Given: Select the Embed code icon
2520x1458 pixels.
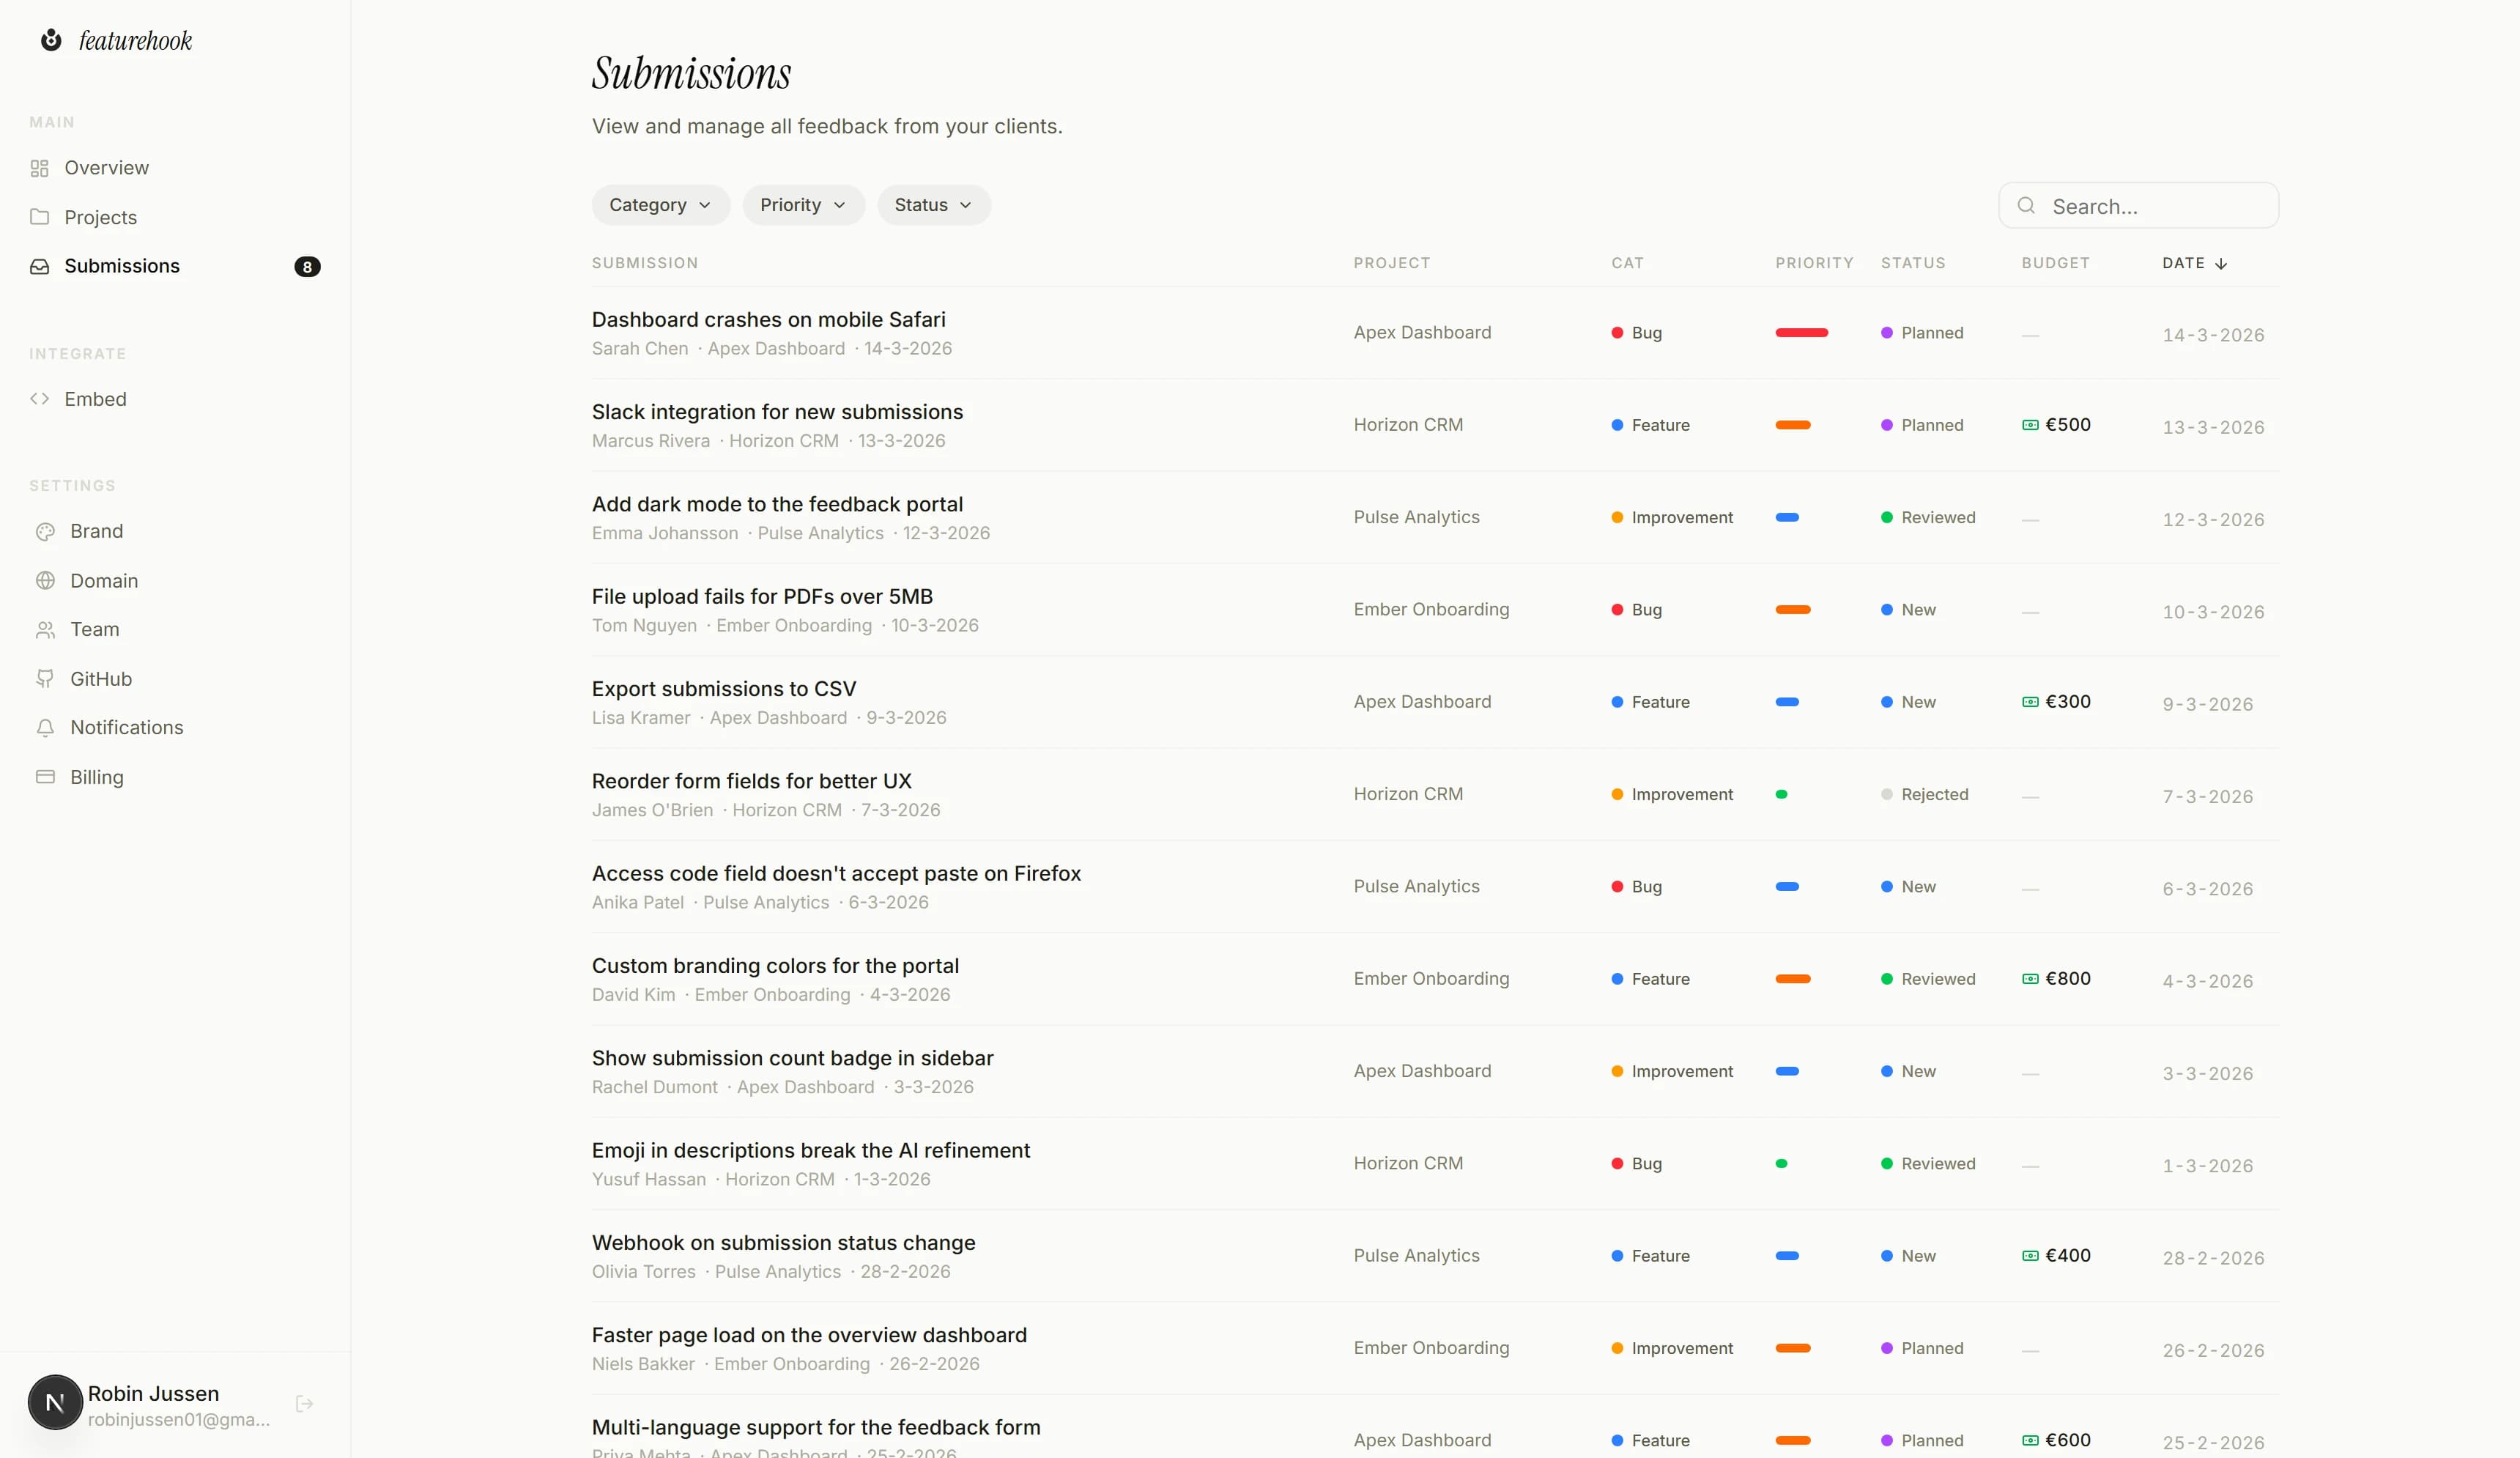Looking at the screenshot, I should coord(40,398).
